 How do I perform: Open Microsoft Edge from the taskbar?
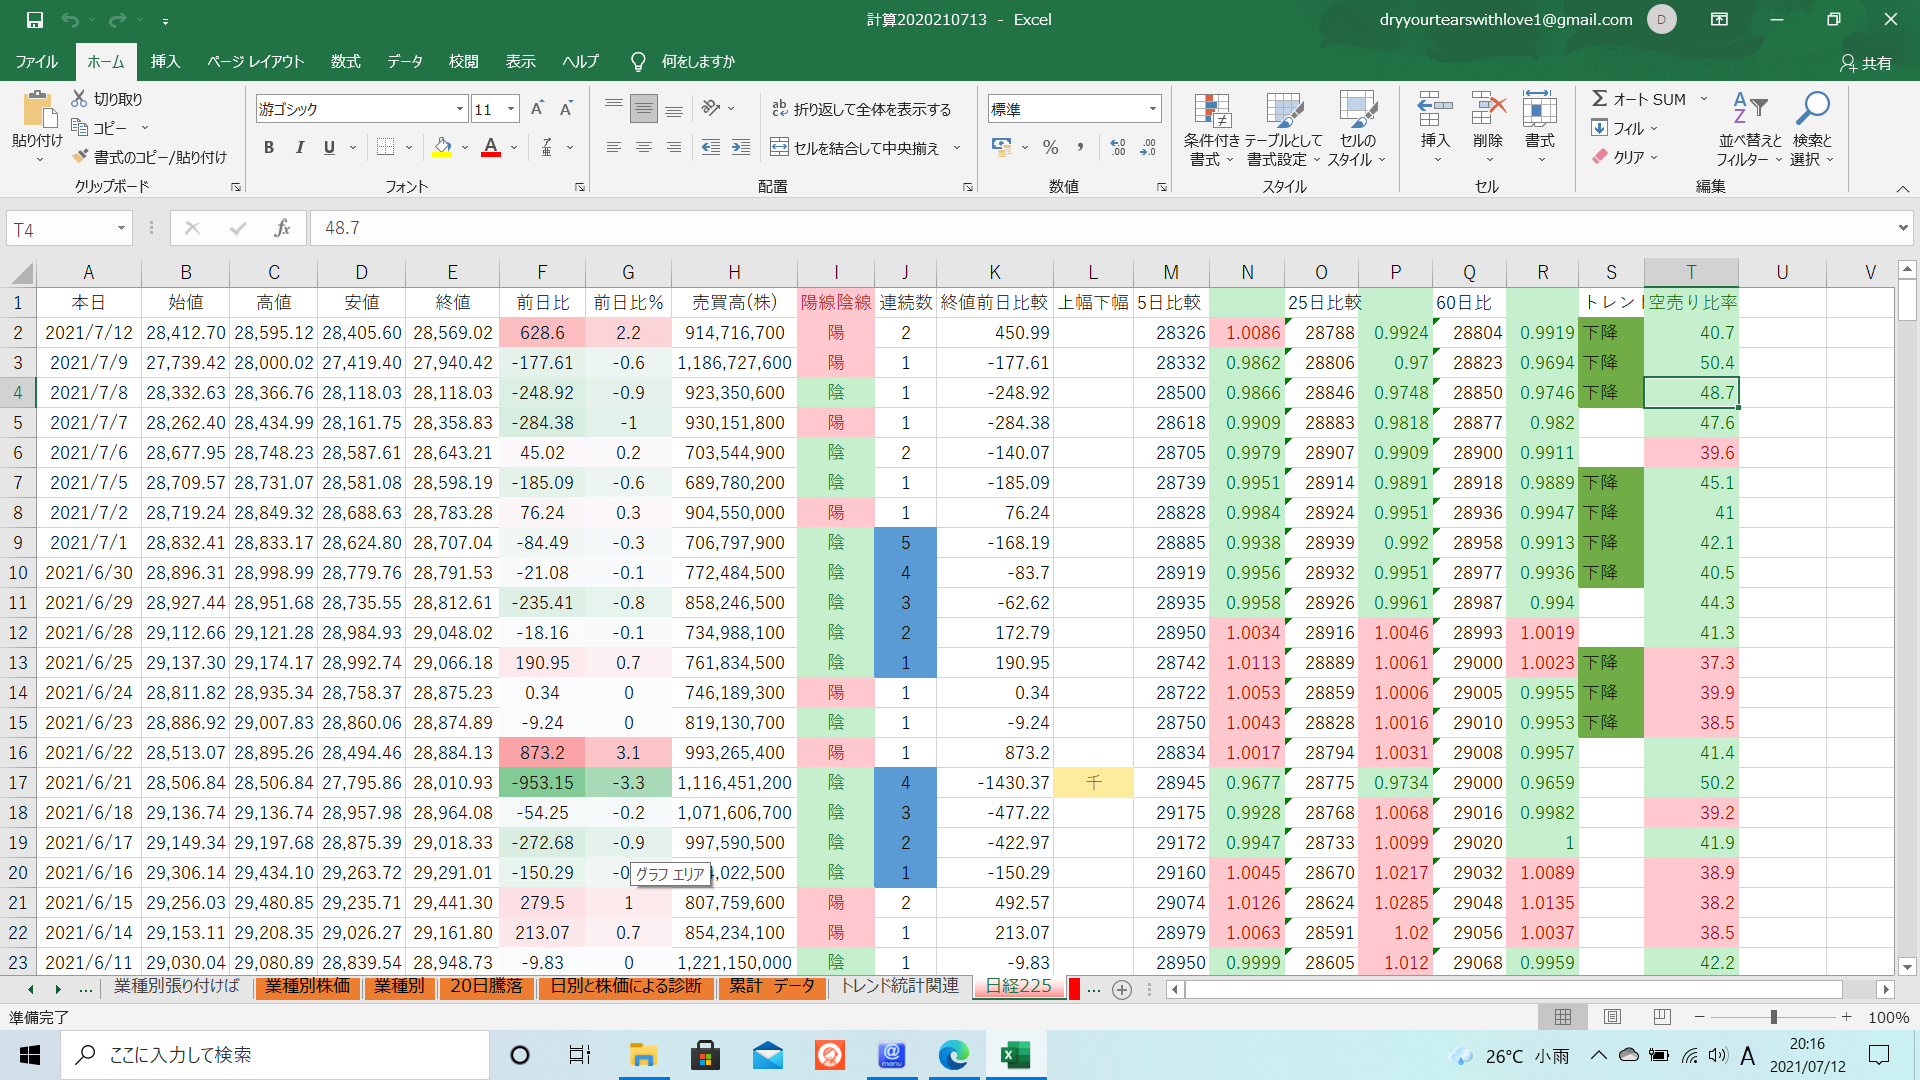[x=953, y=1055]
